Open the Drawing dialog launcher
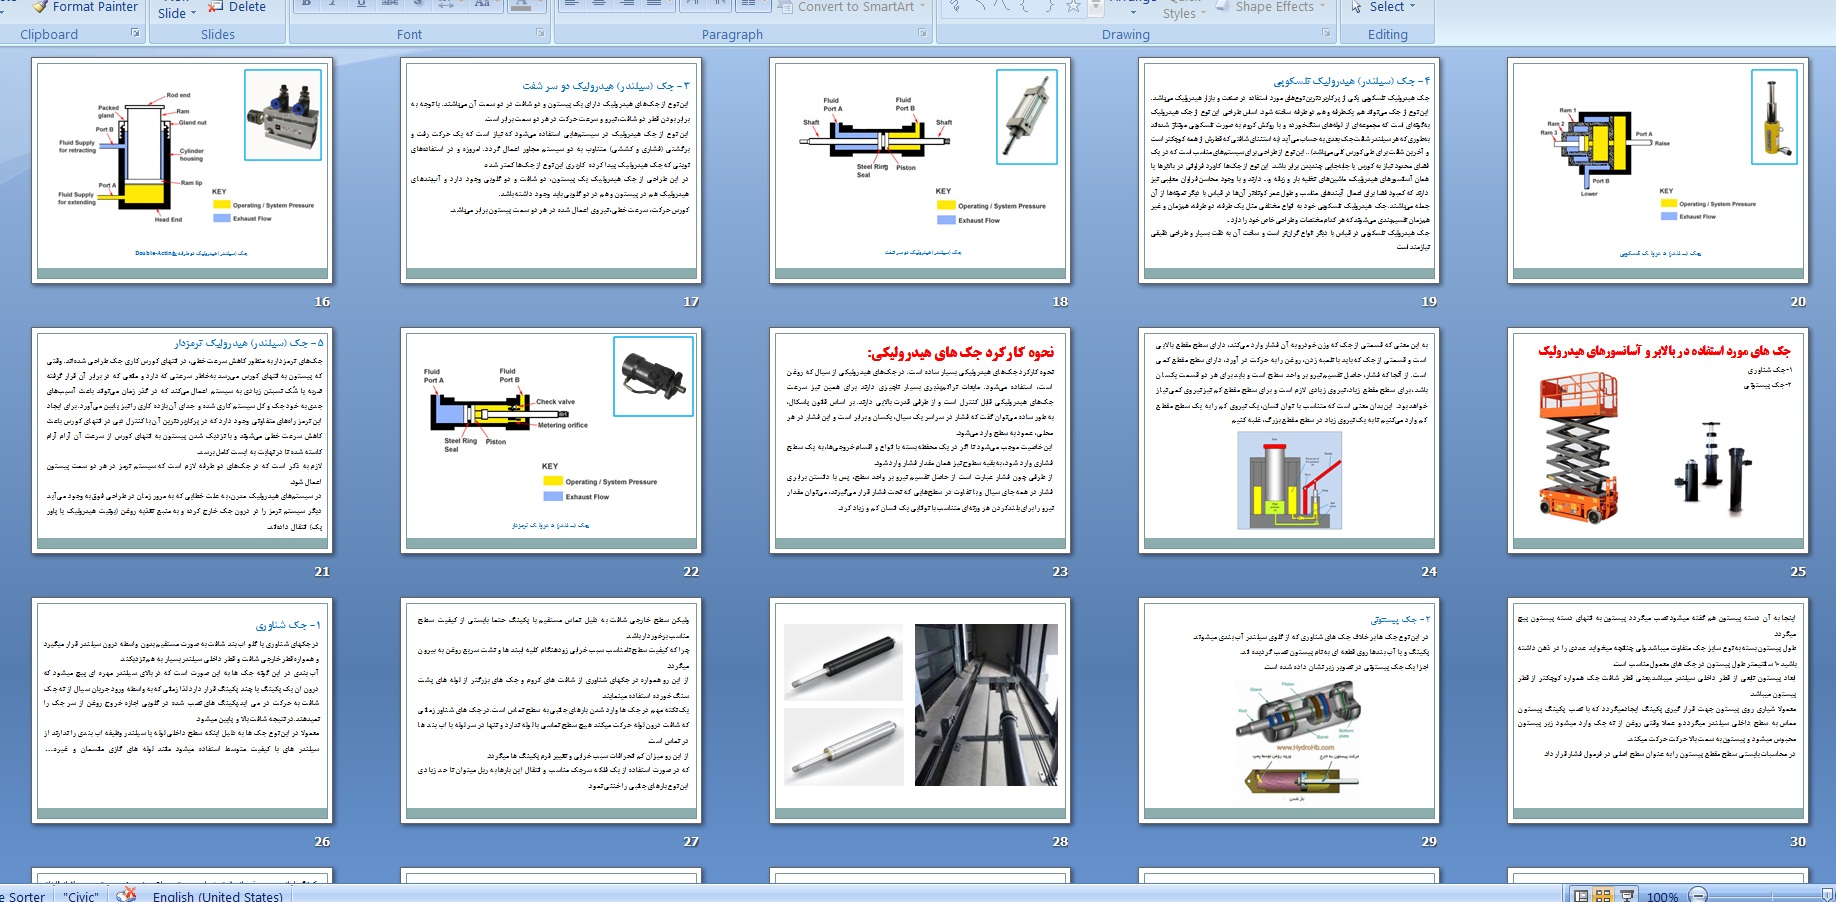 pyautogui.click(x=1327, y=33)
